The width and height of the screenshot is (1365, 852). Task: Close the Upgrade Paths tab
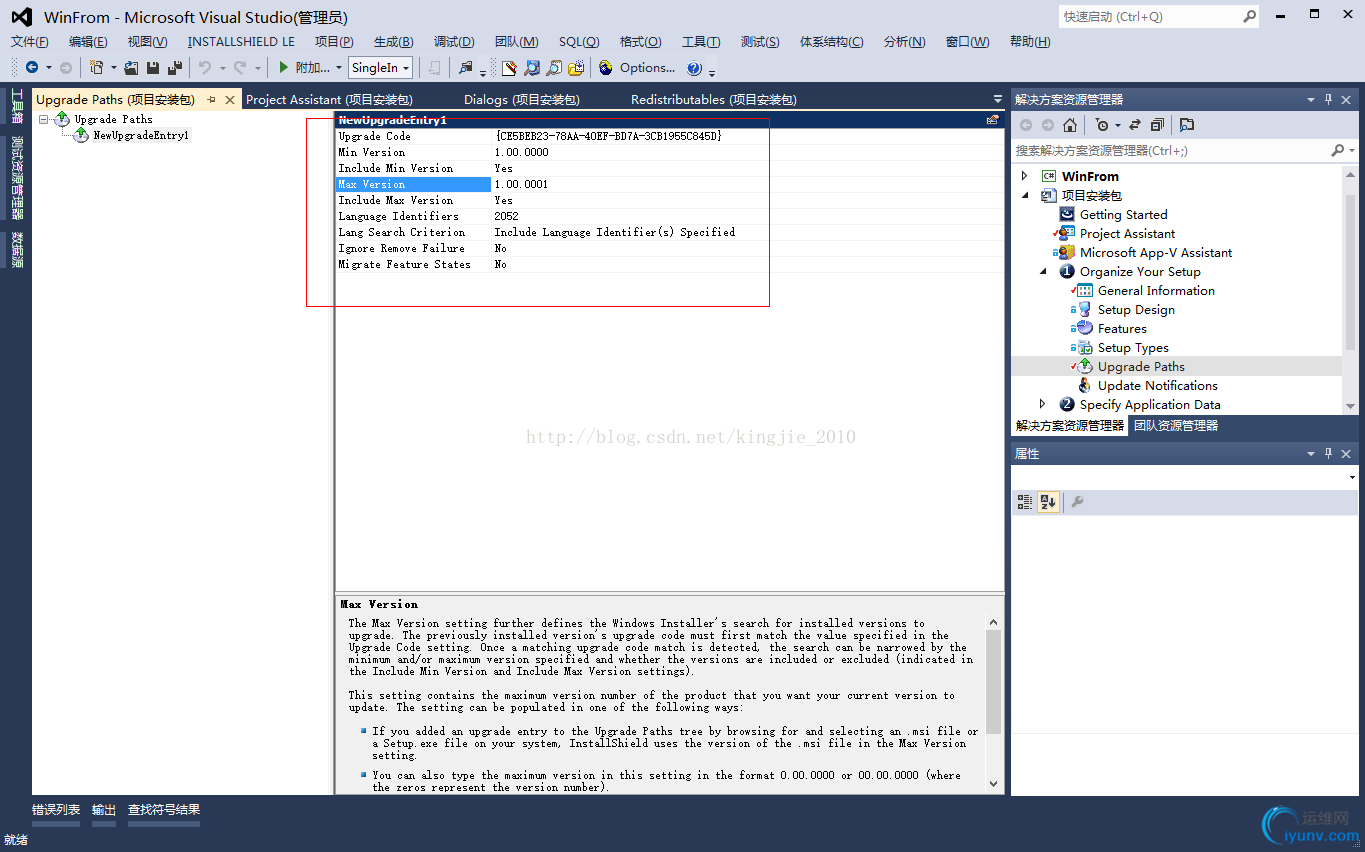[230, 100]
